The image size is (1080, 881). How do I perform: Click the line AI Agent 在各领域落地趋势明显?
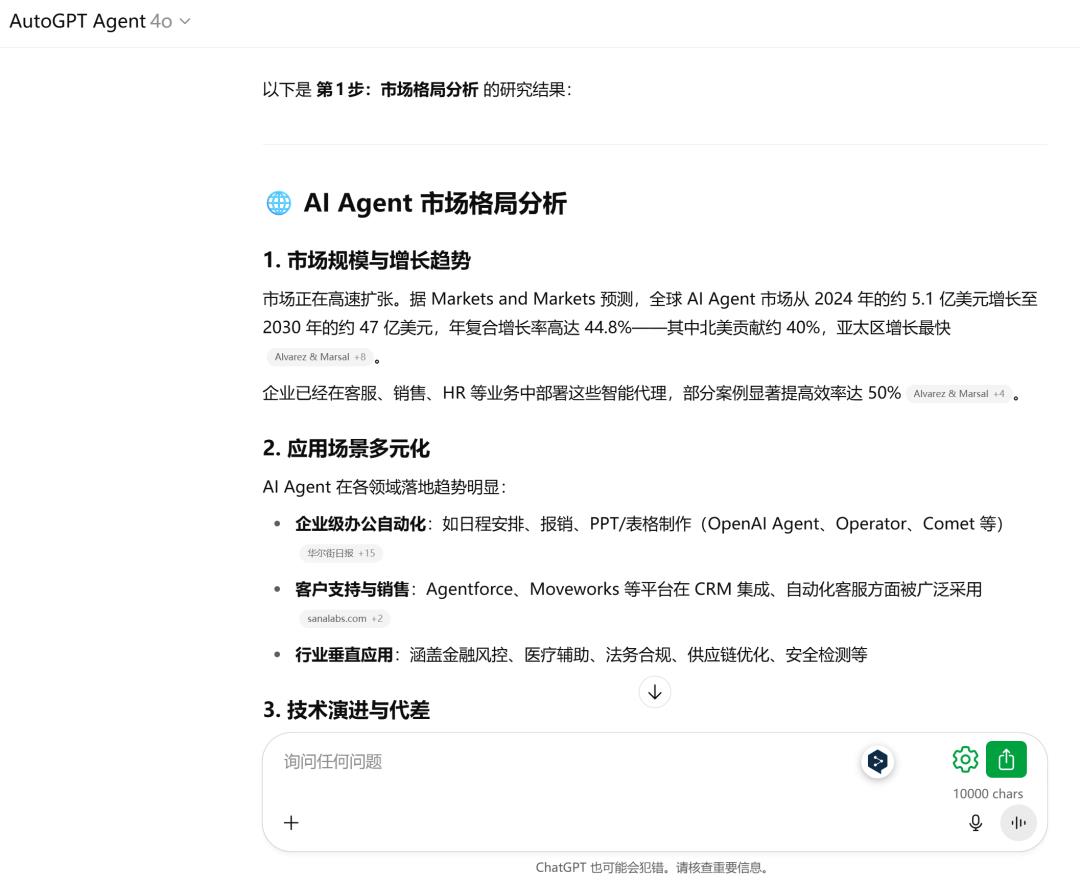[x=384, y=487]
